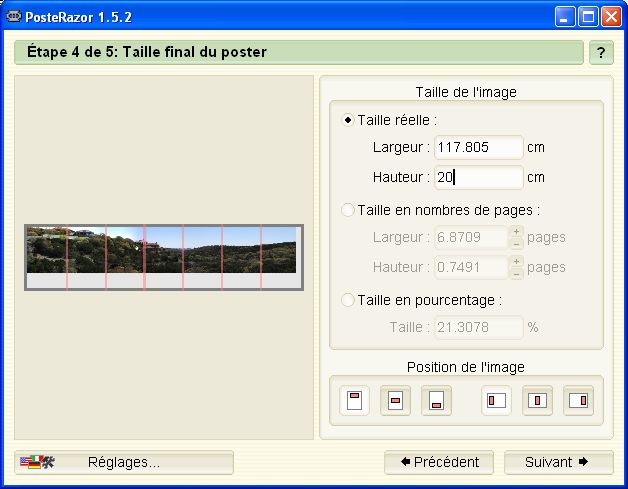Decrease page height with minus stepper
The height and width of the screenshot is (489, 628).
coord(516,273)
